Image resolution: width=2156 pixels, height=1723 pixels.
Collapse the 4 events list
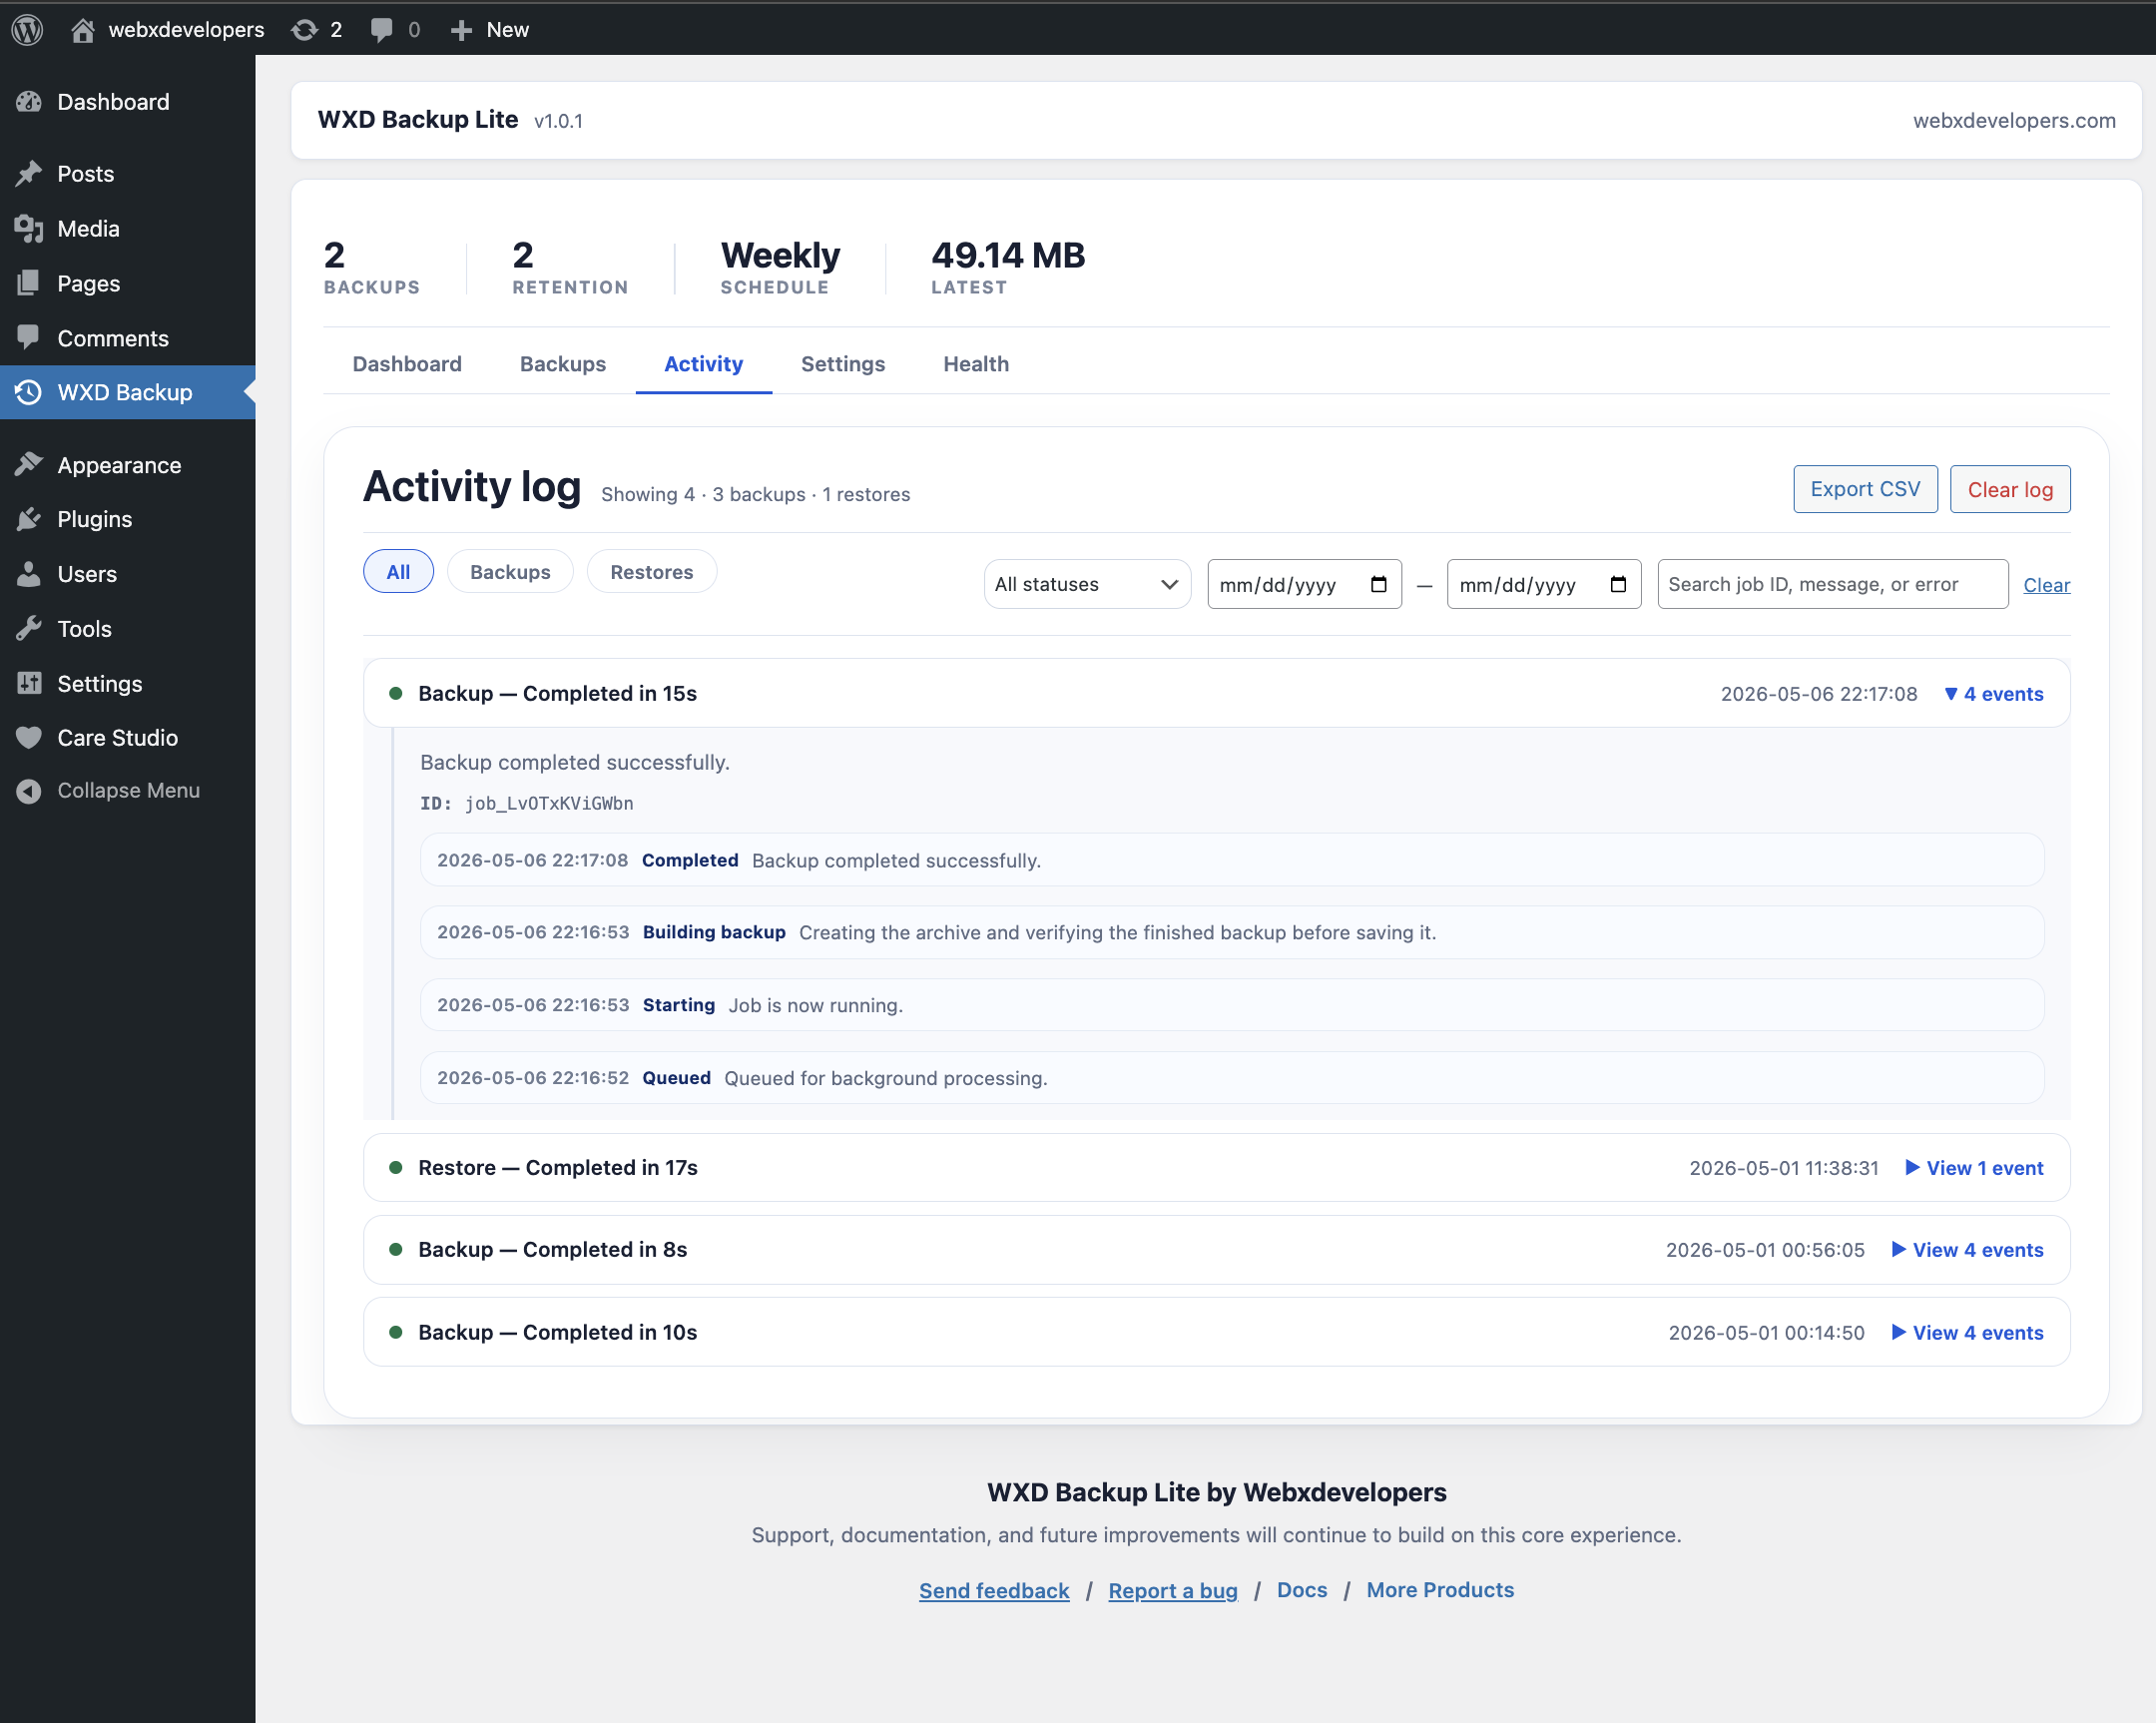point(1993,694)
